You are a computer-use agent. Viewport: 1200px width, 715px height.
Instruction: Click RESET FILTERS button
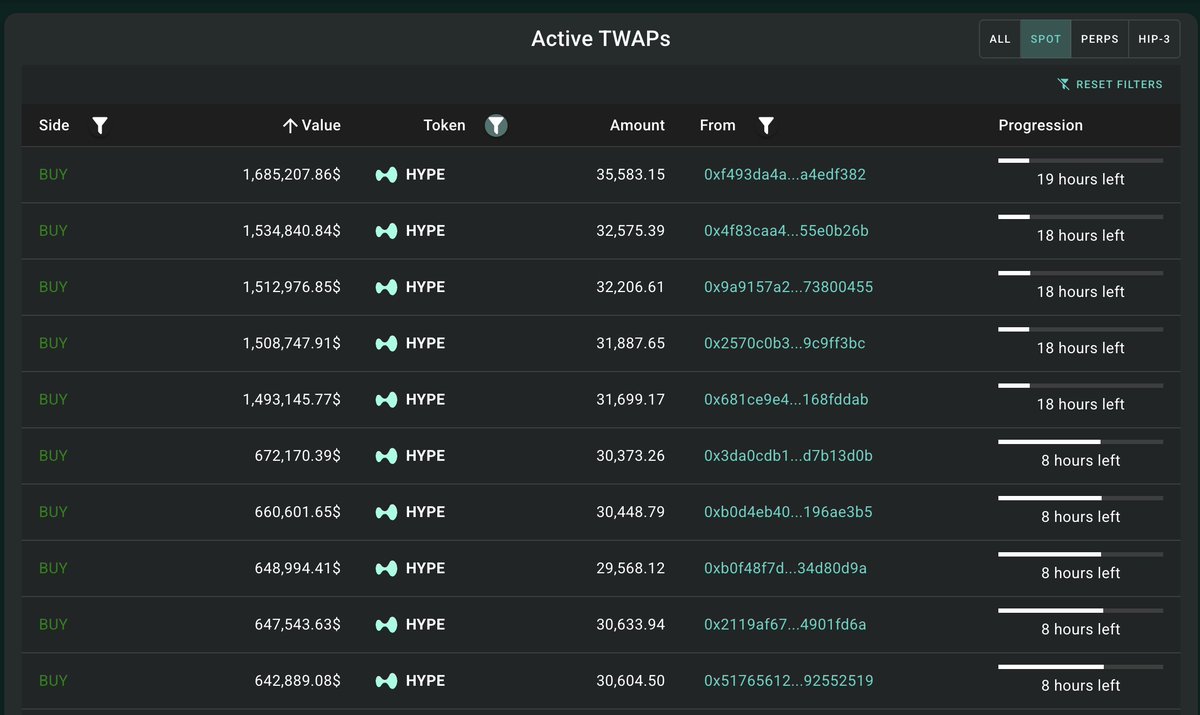[x=1110, y=85]
